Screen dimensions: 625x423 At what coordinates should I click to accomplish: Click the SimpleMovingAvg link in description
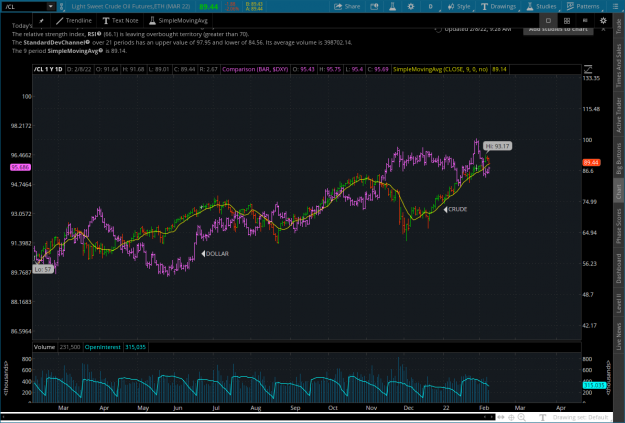[75, 51]
